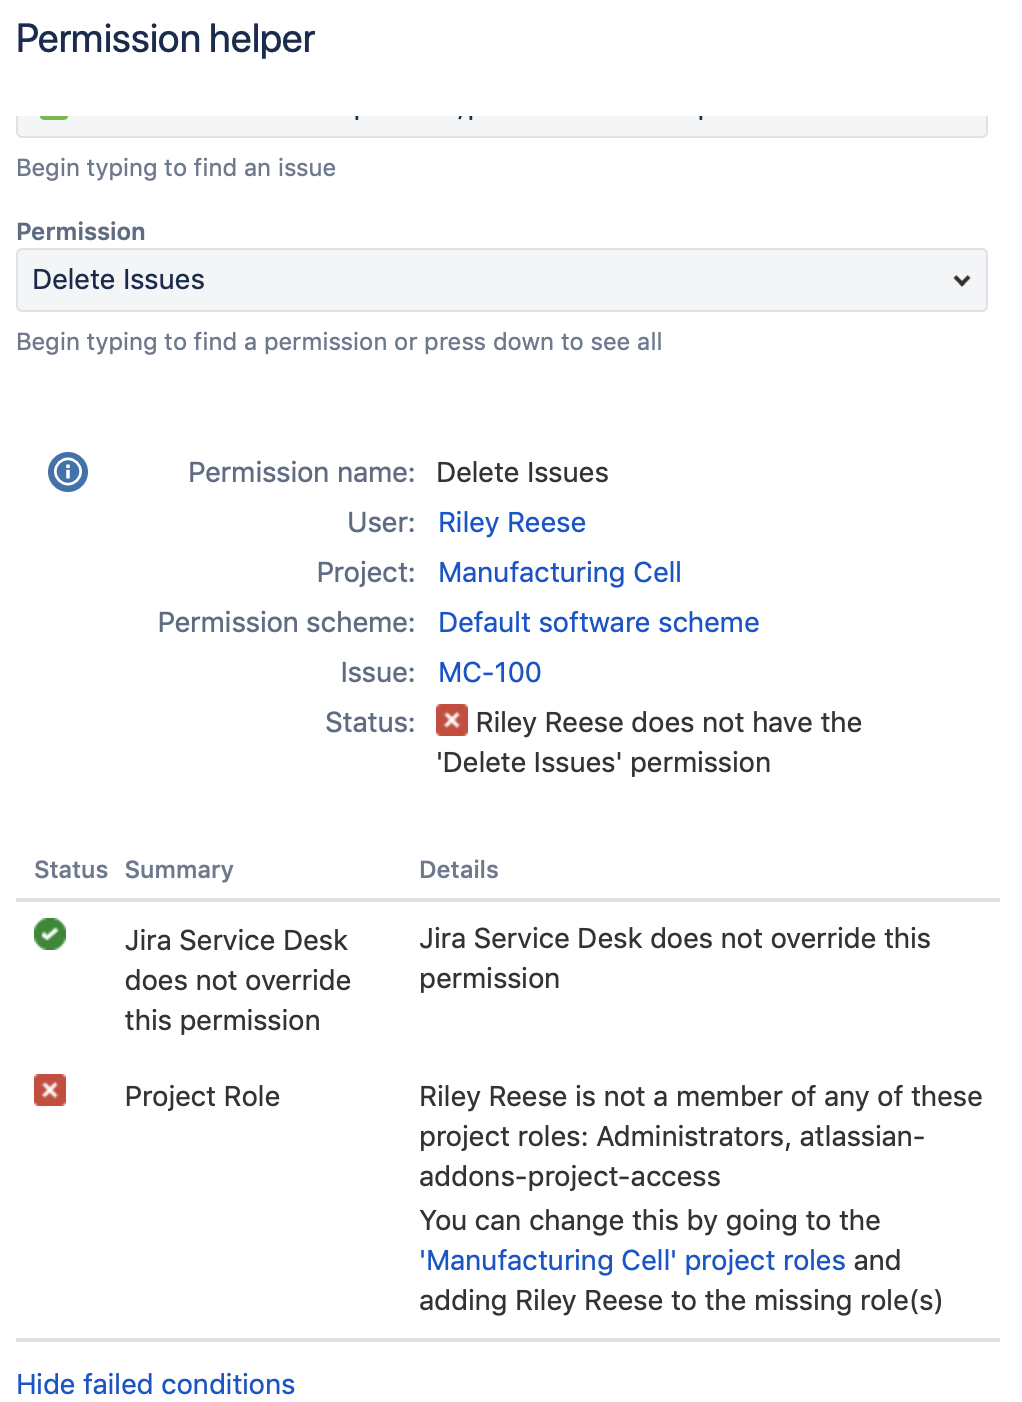Click the 'Begin typing to find a permission' hint
The height and width of the screenshot is (1402, 1022).
pyautogui.click(x=339, y=341)
